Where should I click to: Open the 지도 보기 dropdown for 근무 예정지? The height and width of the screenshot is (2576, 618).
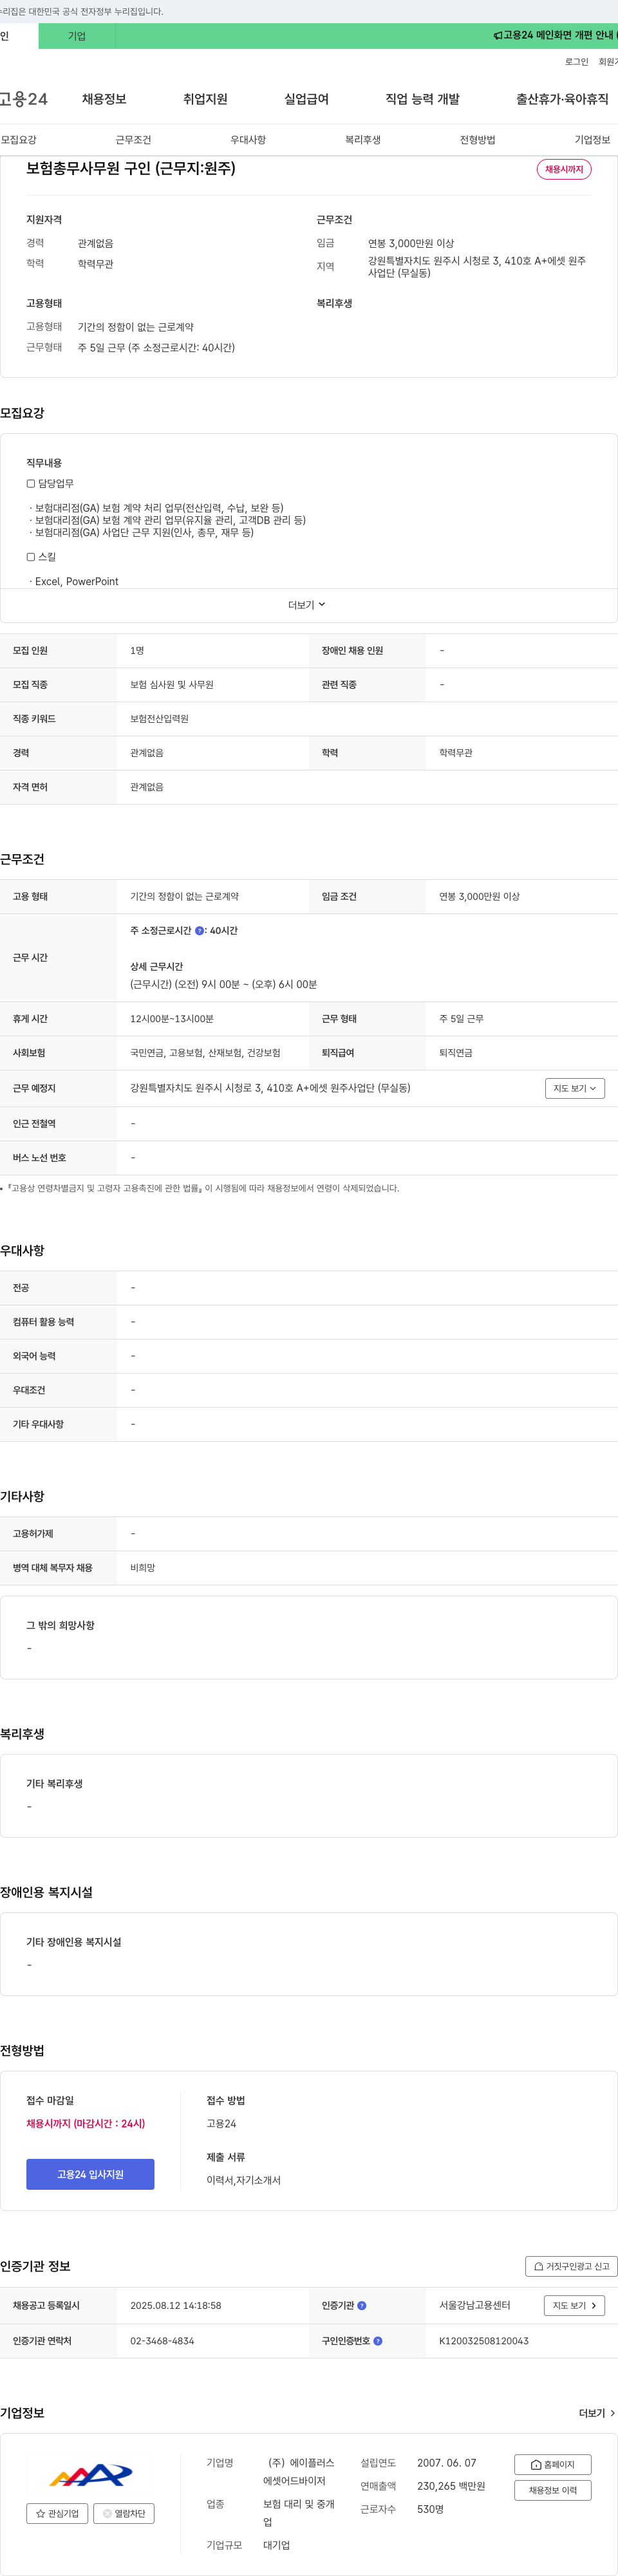(x=575, y=1088)
